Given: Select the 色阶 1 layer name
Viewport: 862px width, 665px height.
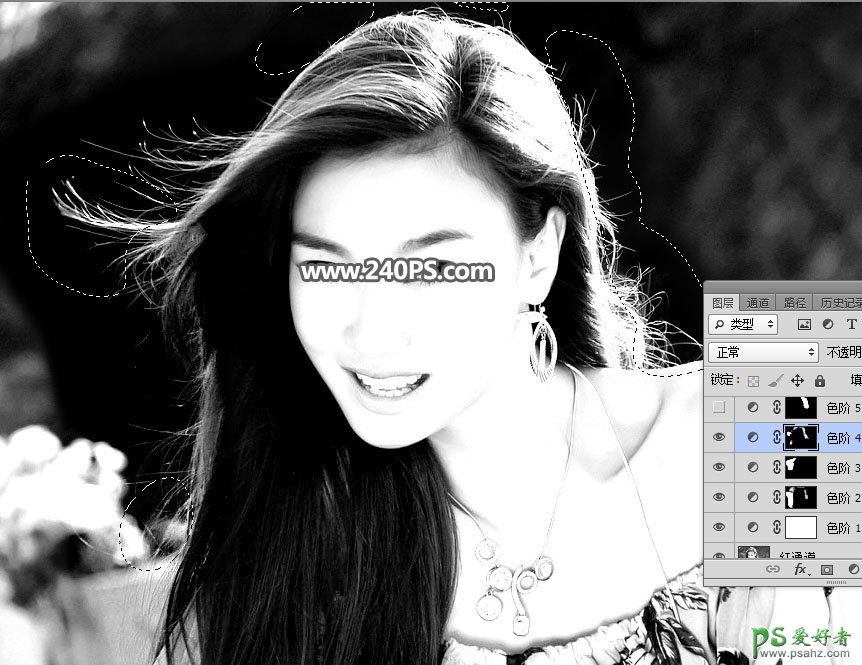Looking at the screenshot, I should pyautogui.click(x=844, y=528).
